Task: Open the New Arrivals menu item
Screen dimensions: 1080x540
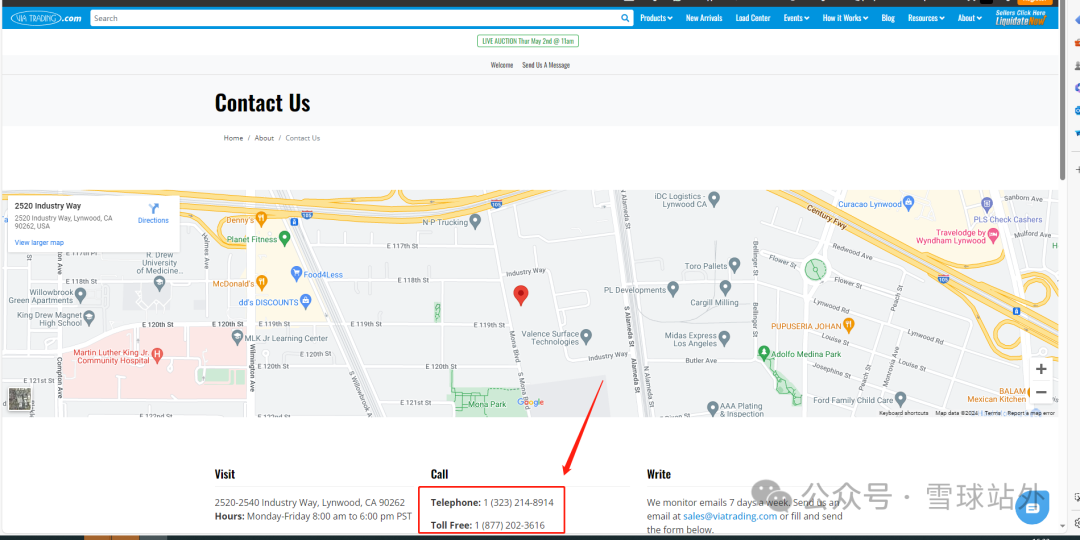Action: (704, 18)
